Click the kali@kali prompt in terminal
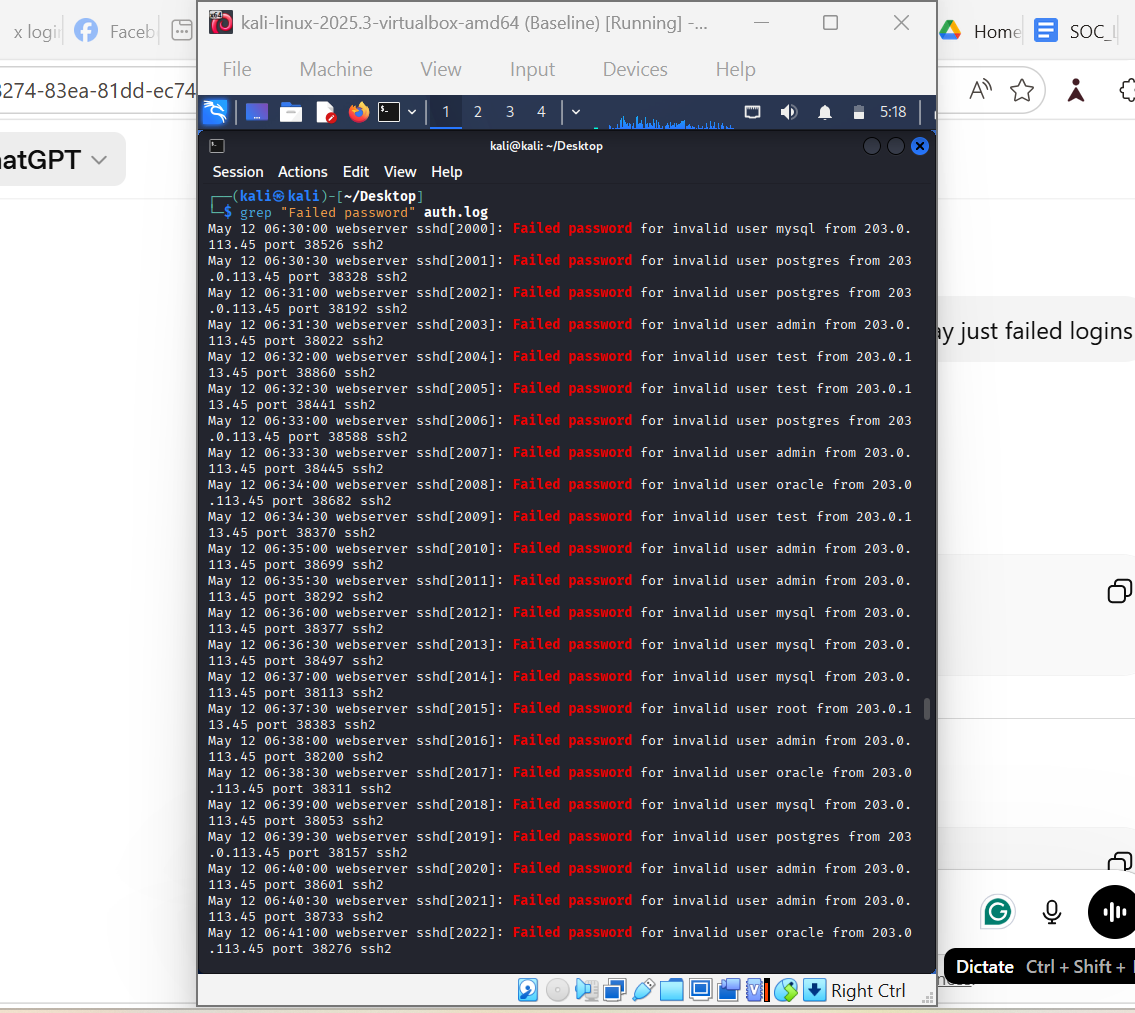Image resolution: width=1135 pixels, height=1013 pixels. click(279, 196)
